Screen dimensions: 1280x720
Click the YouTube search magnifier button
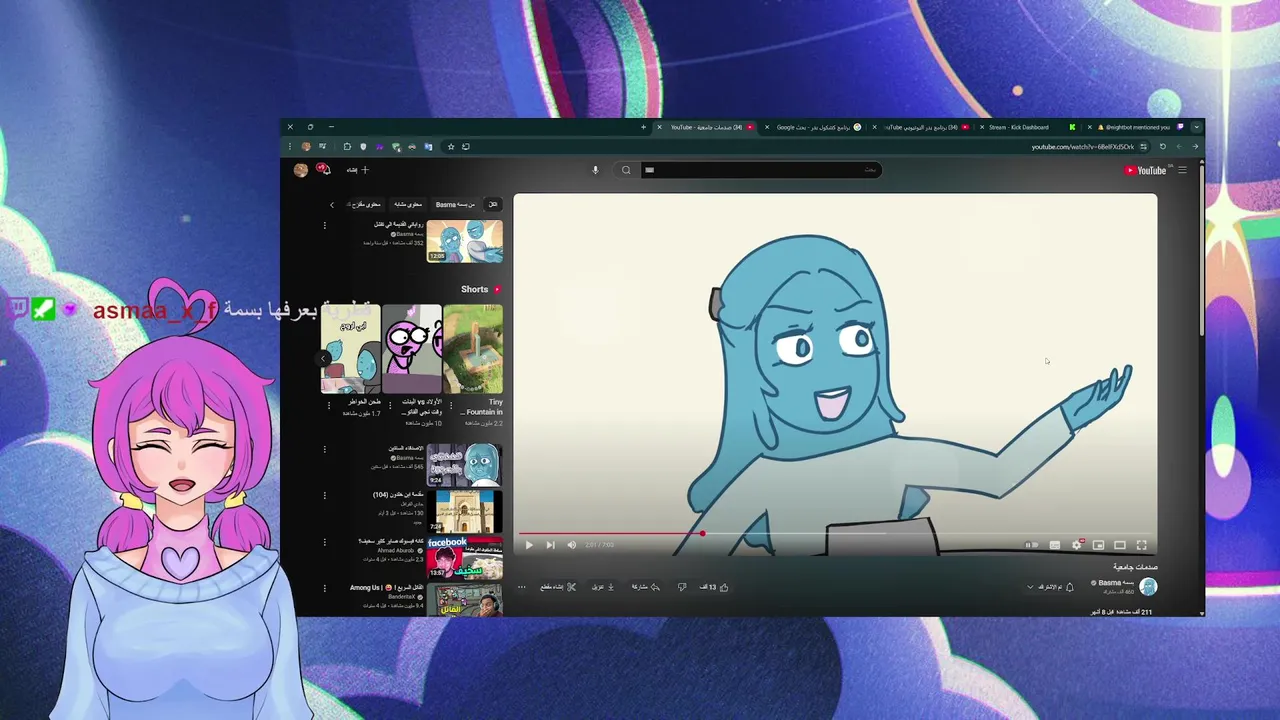626,170
